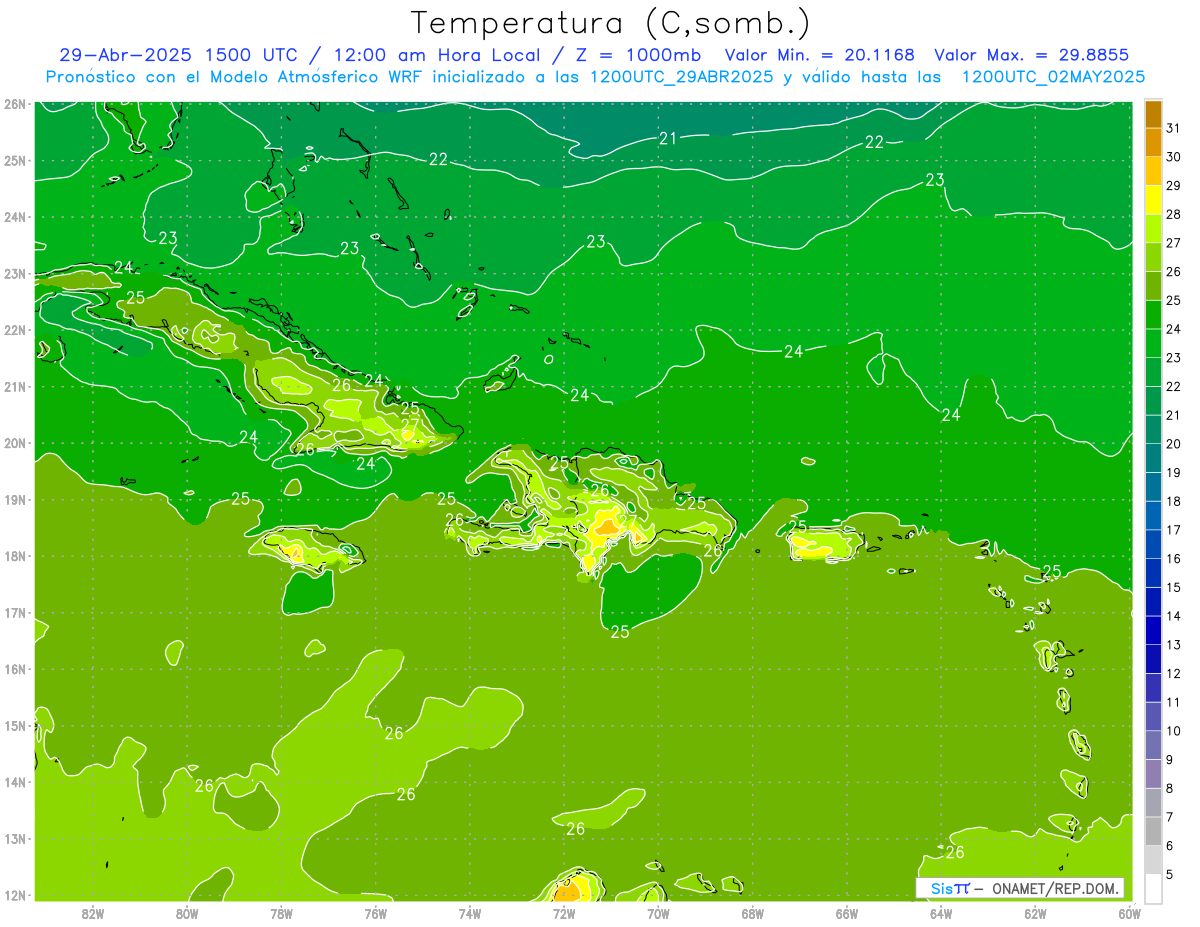Click the legend value "12"

1173,673
